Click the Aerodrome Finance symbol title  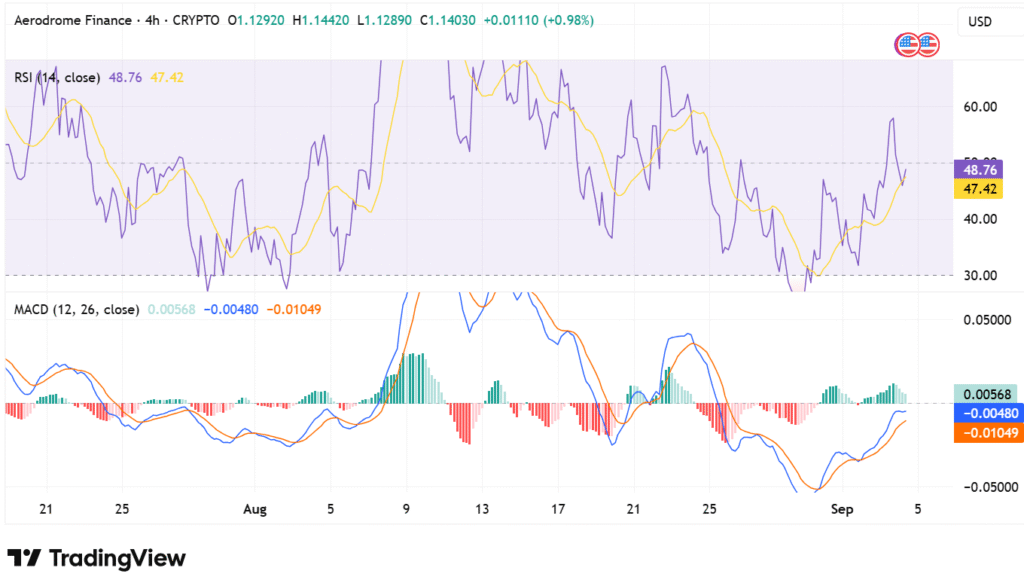[73, 20]
